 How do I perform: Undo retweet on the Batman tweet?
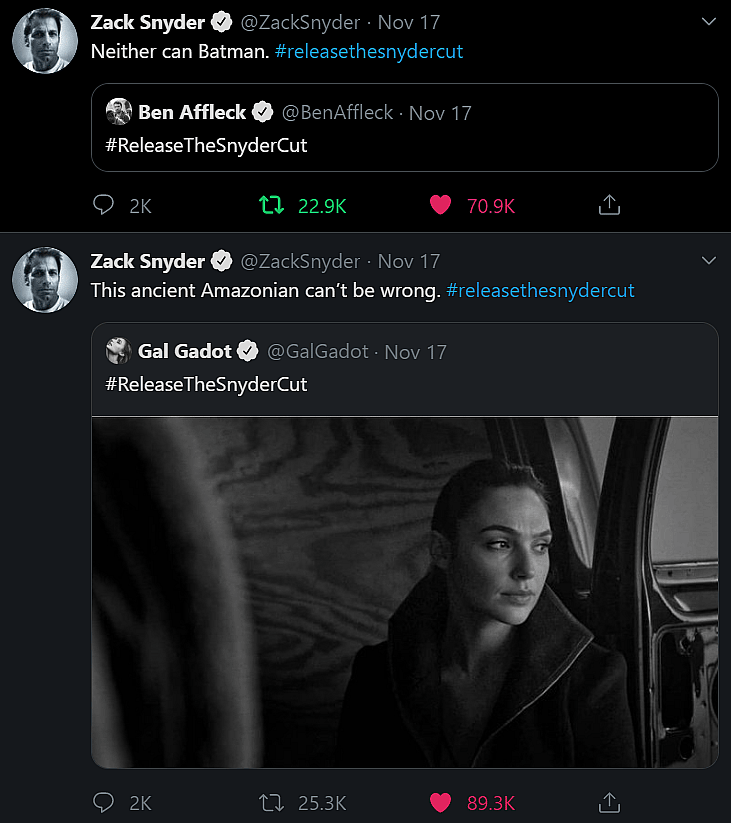click(271, 205)
